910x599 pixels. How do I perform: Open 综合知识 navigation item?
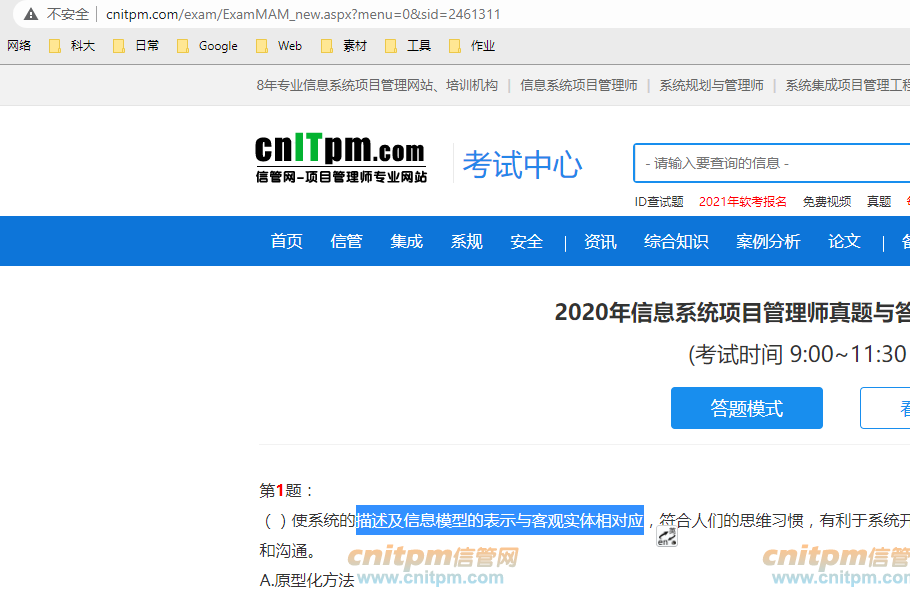(676, 241)
